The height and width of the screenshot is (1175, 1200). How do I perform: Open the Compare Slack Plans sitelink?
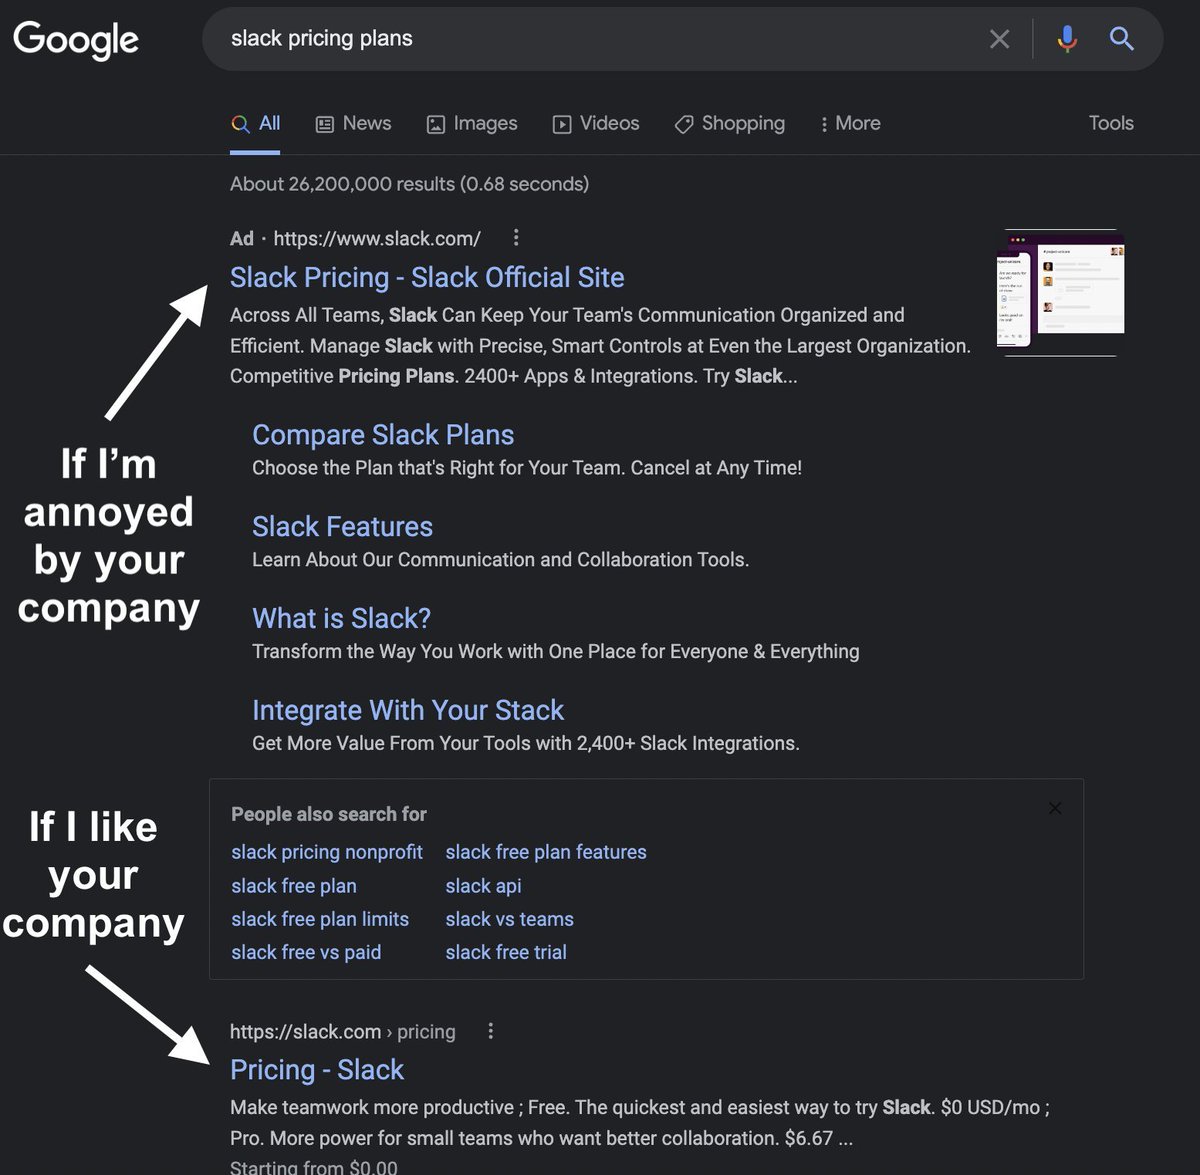[x=383, y=435]
